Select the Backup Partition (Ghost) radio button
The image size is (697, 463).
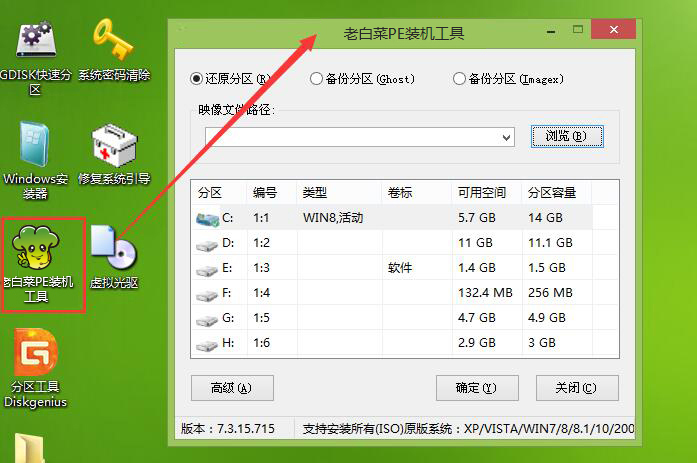[316, 79]
